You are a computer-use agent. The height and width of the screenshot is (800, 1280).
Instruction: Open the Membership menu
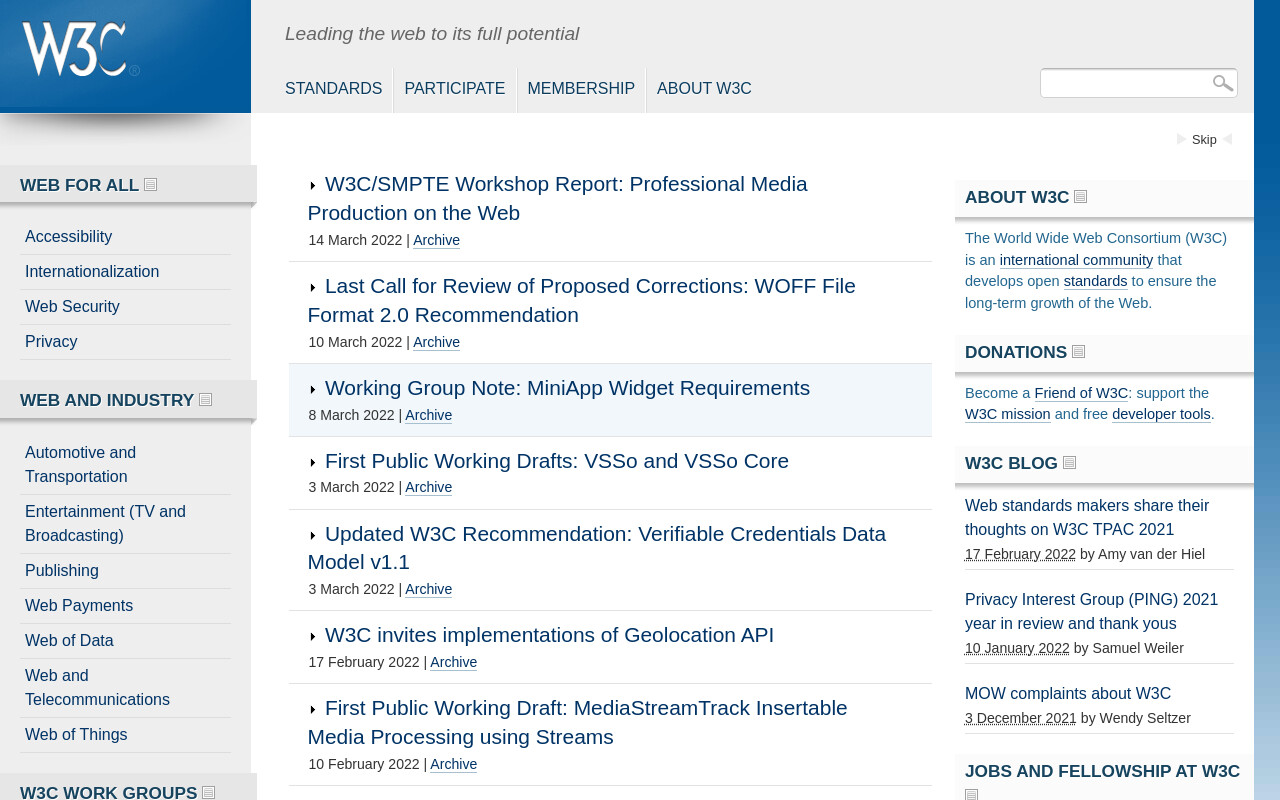[x=581, y=89]
